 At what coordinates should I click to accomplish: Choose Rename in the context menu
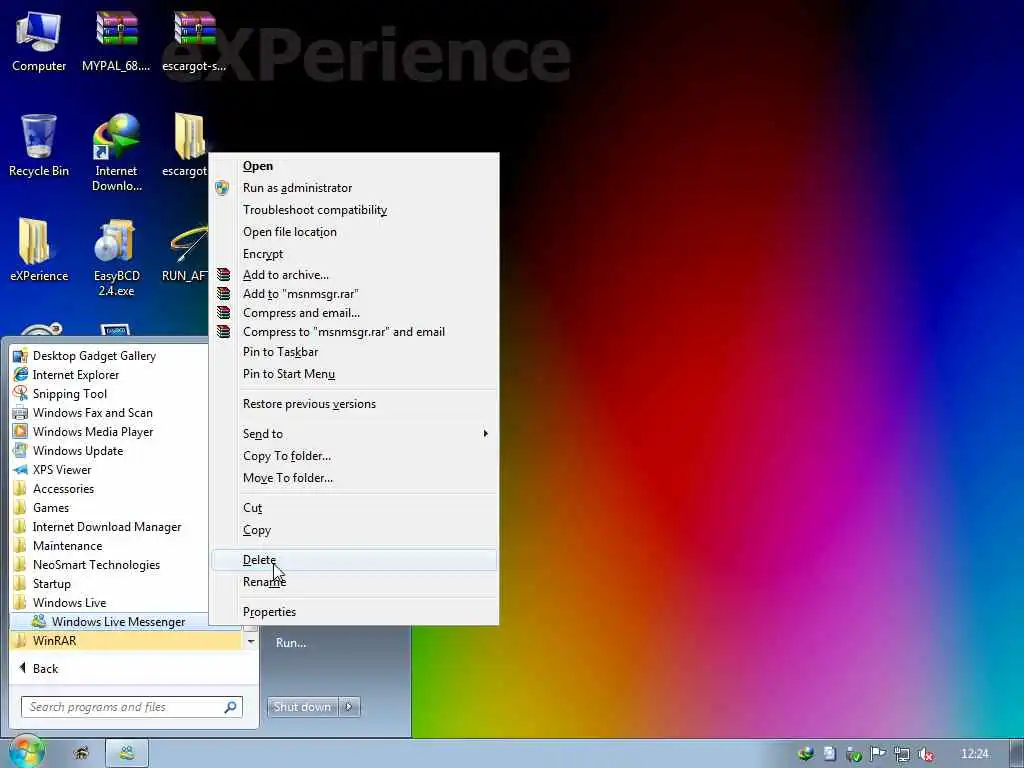(355, 582)
